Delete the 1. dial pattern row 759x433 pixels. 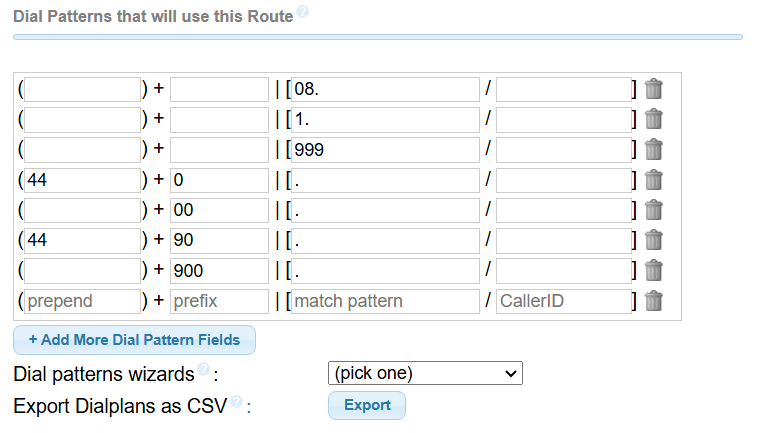(x=654, y=119)
